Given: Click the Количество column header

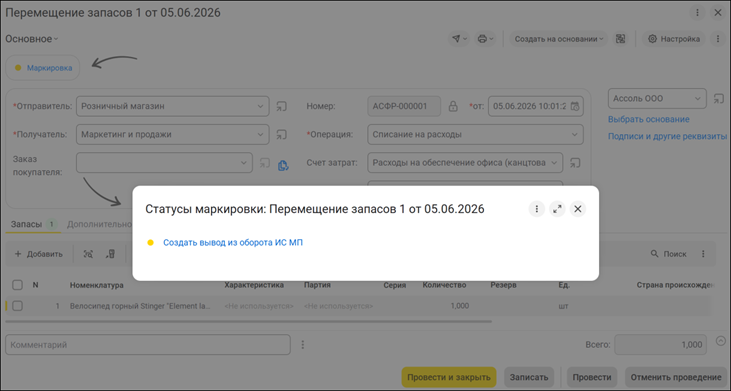Looking at the screenshot, I should (x=444, y=285).
